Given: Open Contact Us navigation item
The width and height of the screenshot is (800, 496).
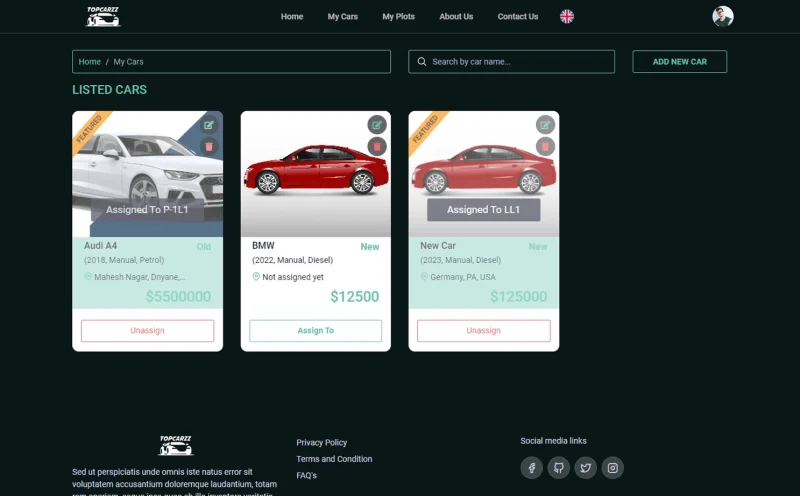Looking at the screenshot, I should (x=518, y=16).
